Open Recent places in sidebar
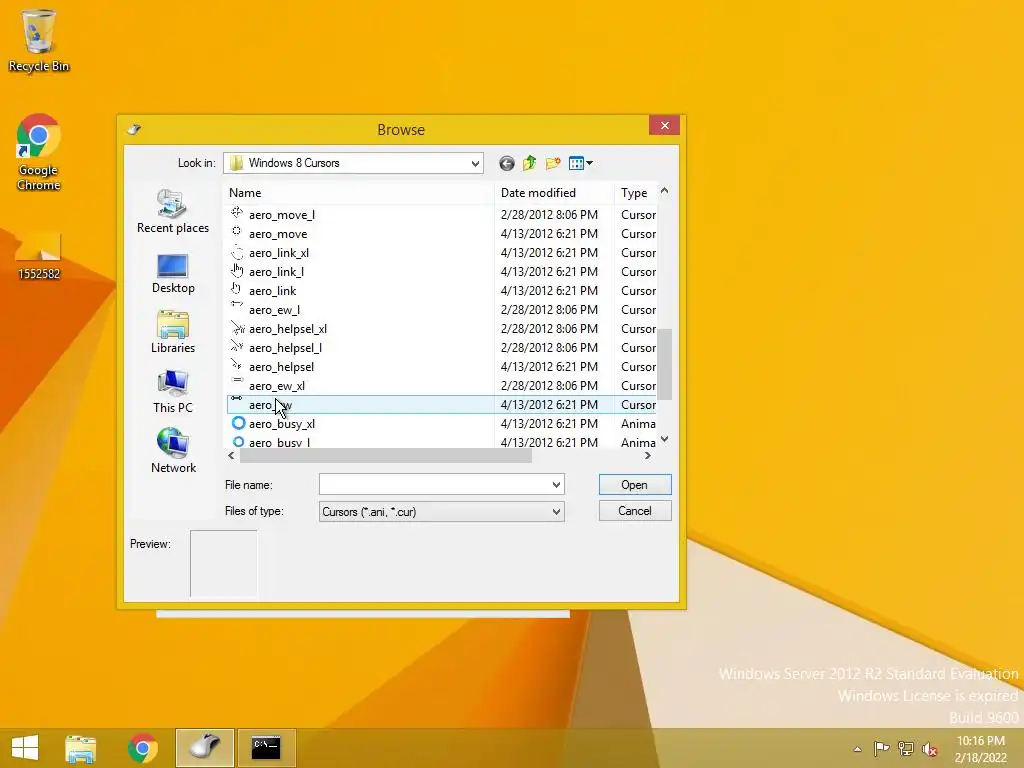This screenshot has width=1024, height=768. pos(173,212)
